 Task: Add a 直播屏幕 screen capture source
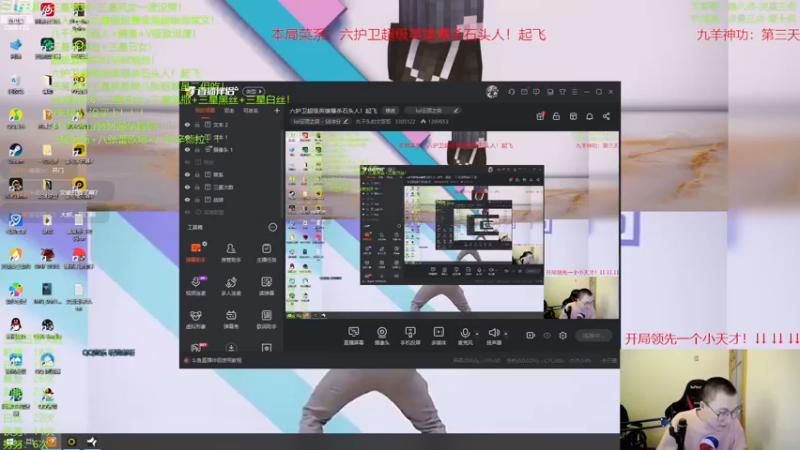click(x=354, y=336)
